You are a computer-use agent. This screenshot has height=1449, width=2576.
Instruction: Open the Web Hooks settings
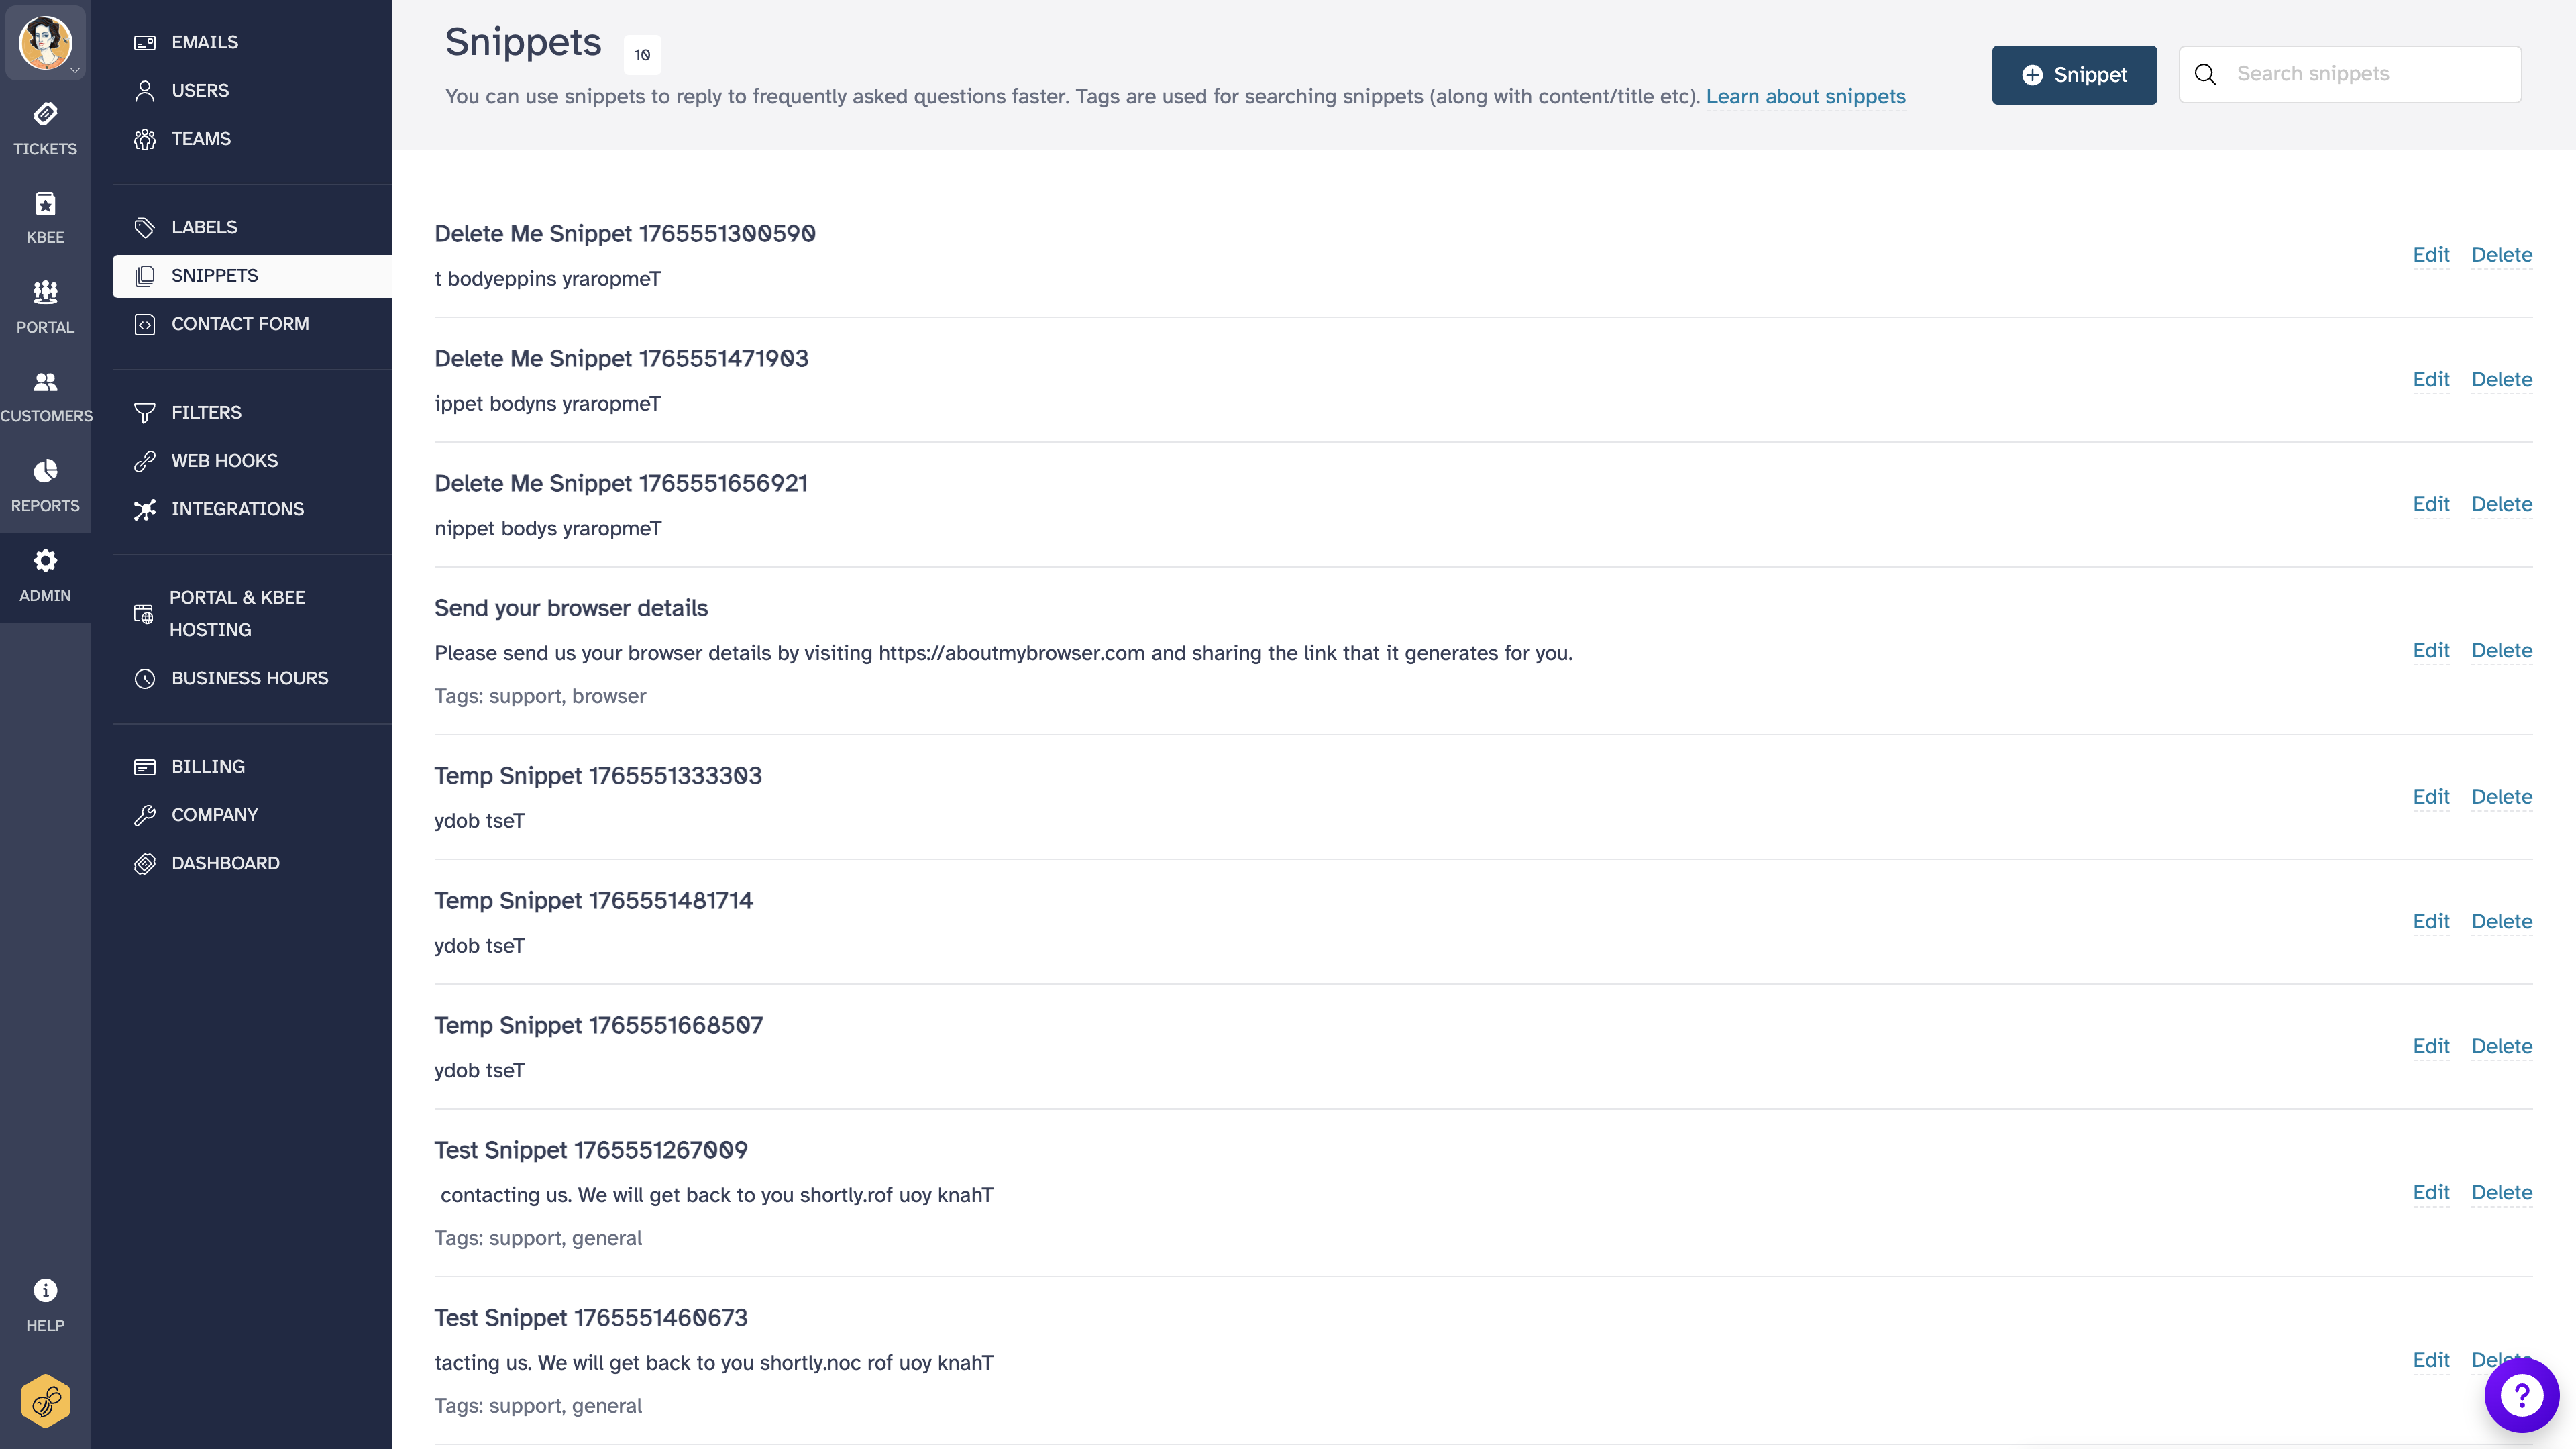pyautogui.click(x=224, y=460)
